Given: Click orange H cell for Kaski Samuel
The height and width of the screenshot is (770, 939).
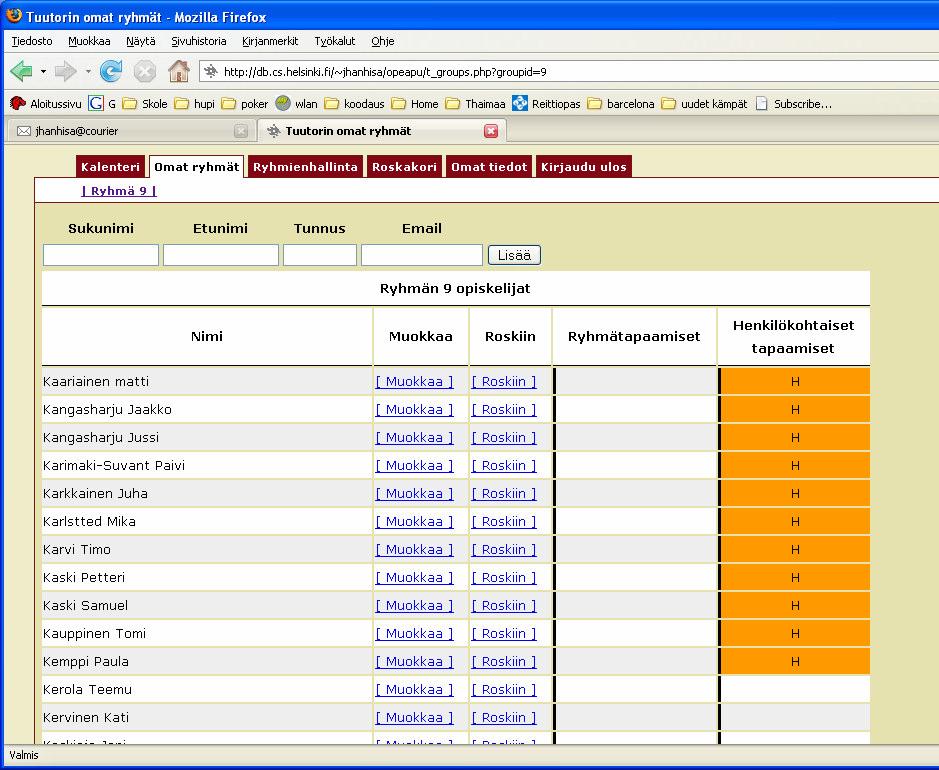Looking at the screenshot, I should pyautogui.click(x=795, y=605).
